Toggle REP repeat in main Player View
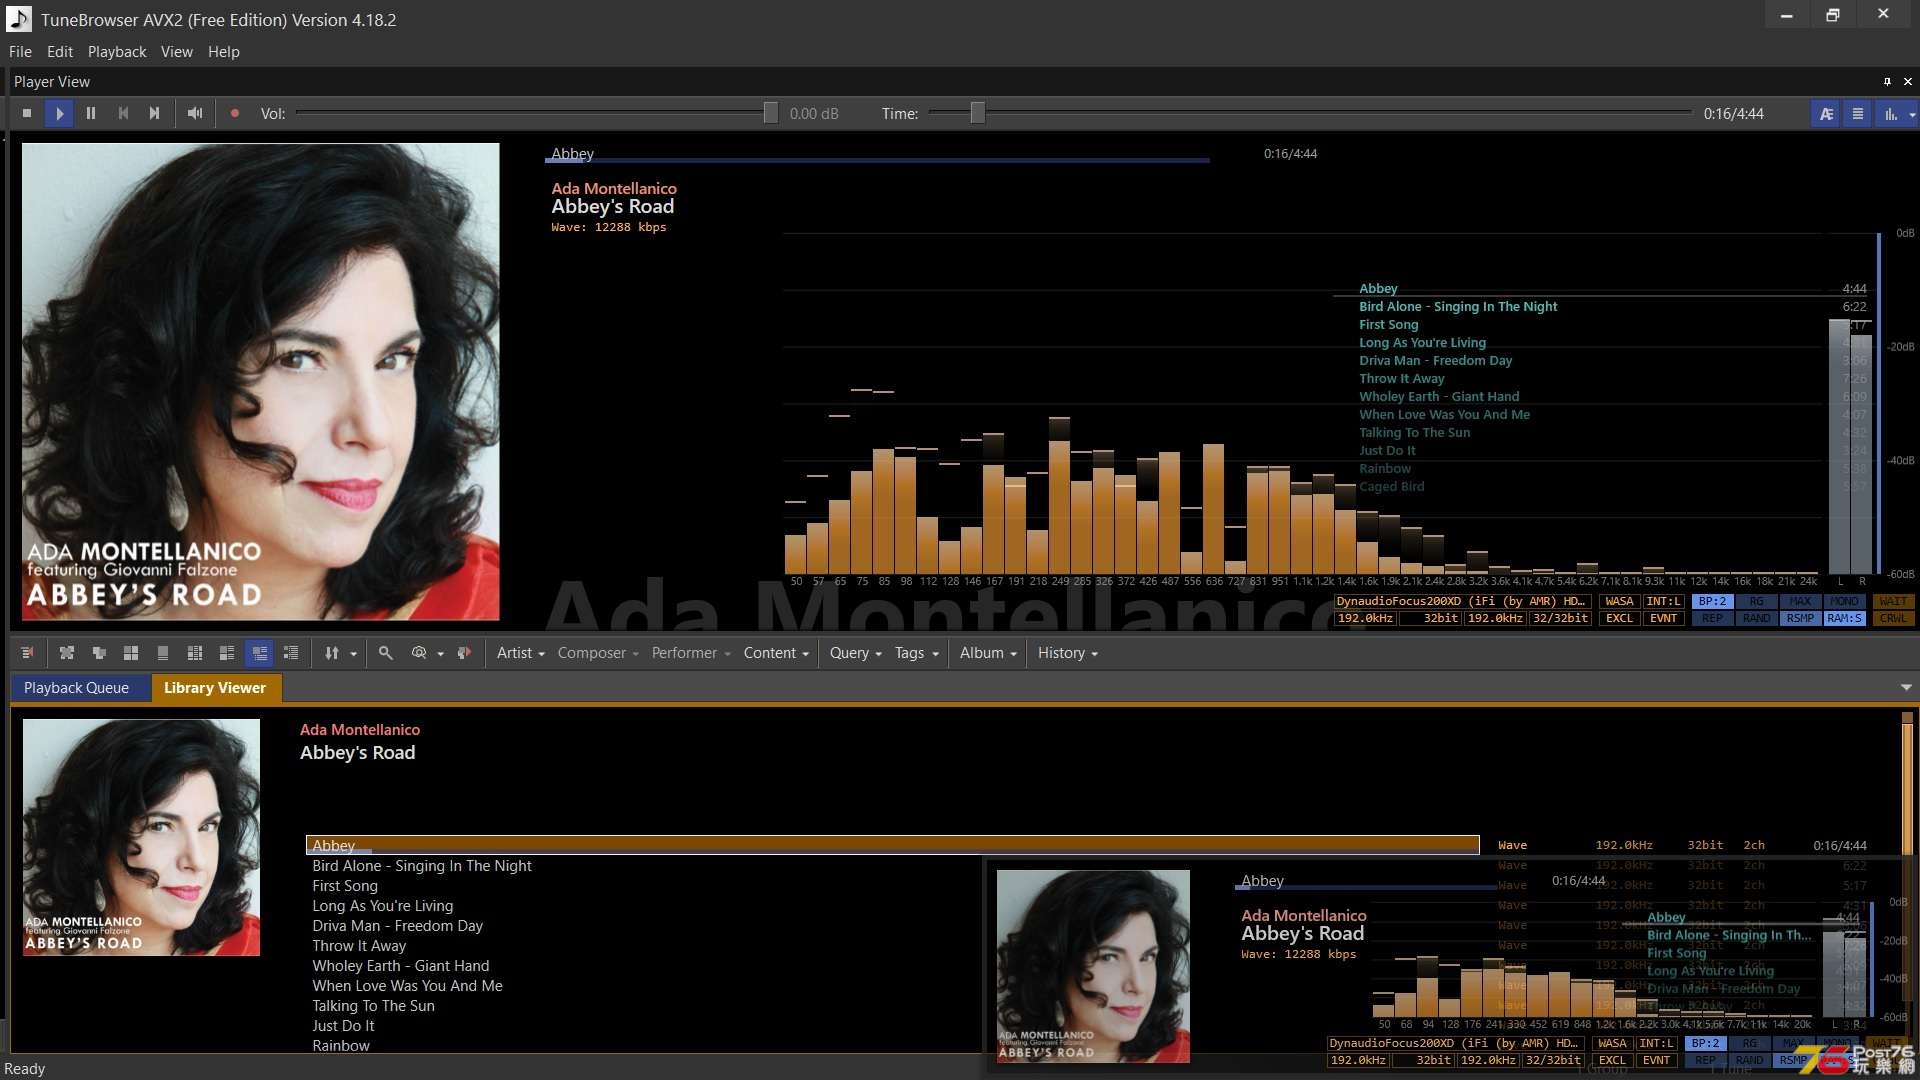Screen dimensions: 1920x1080 pyautogui.click(x=1712, y=619)
